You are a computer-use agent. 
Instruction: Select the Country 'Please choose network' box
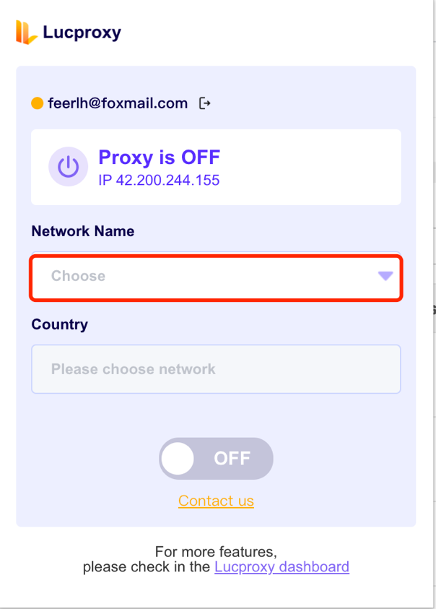(x=216, y=369)
